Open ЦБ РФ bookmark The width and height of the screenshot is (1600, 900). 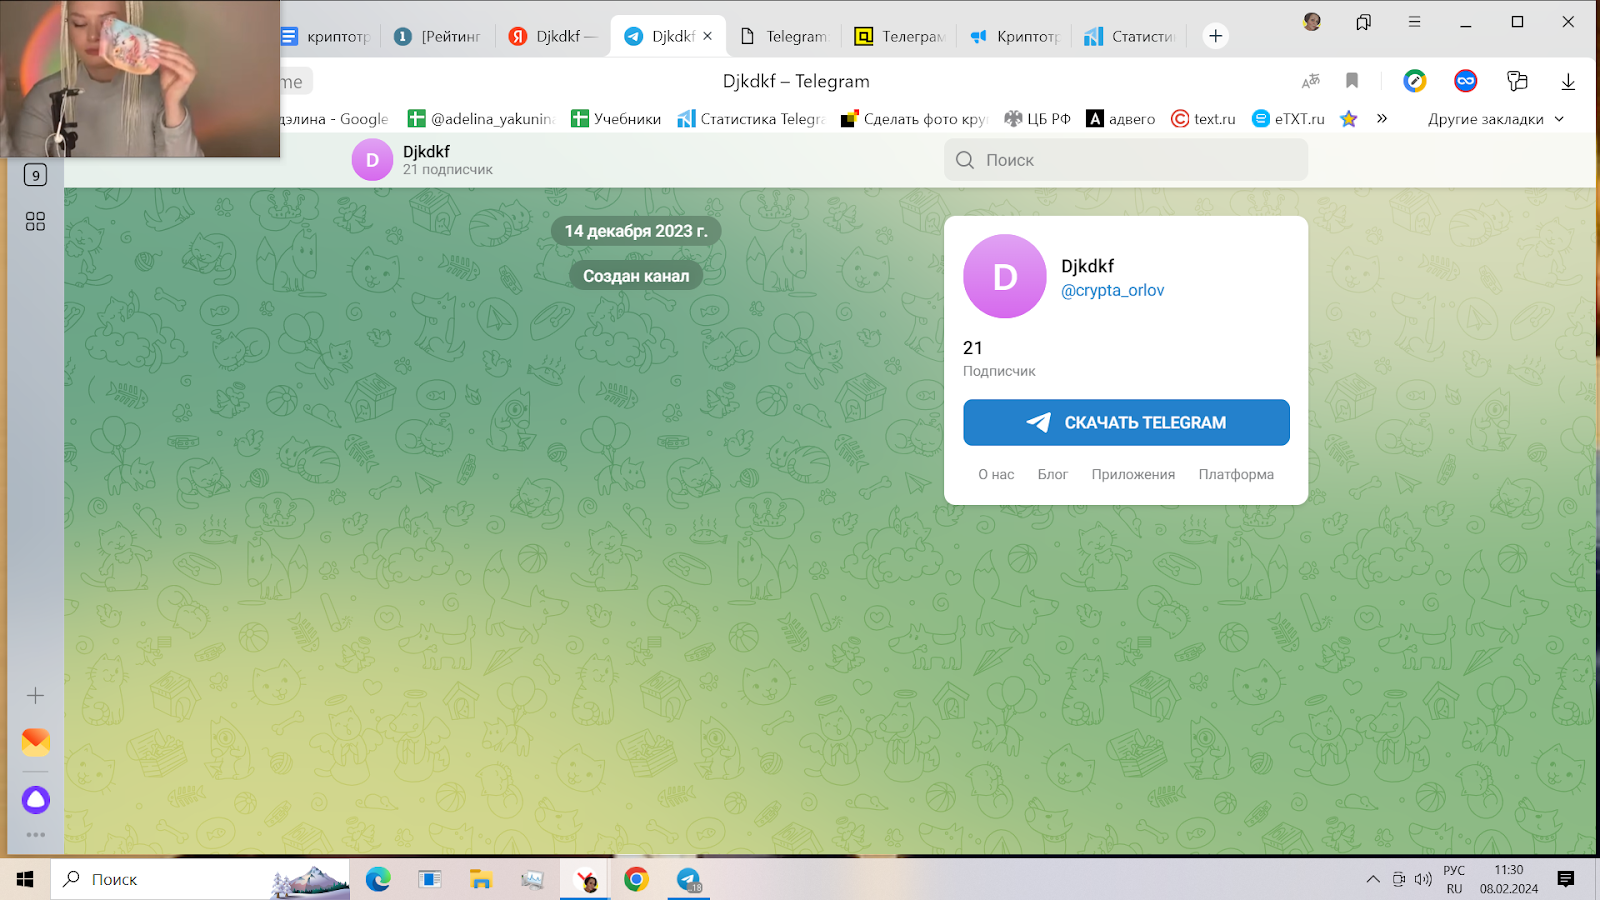(1037, 119)
